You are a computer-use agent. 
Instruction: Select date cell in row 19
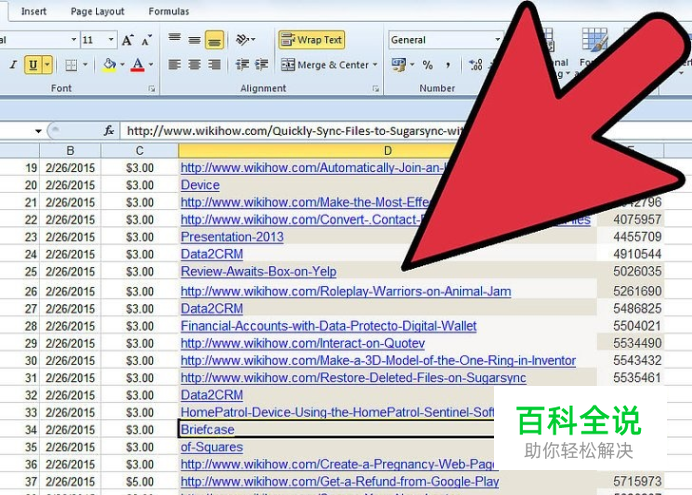pos(70,168)
